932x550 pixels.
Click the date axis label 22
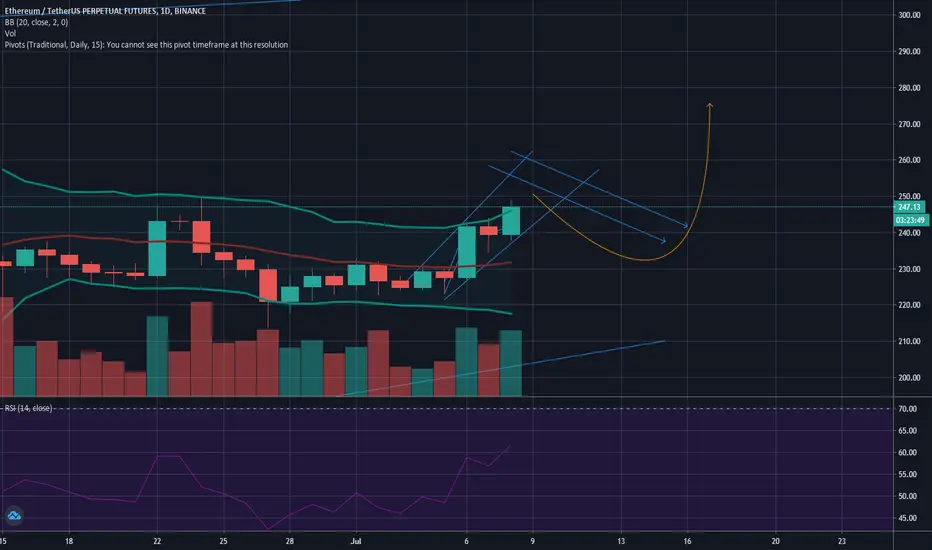157,541
